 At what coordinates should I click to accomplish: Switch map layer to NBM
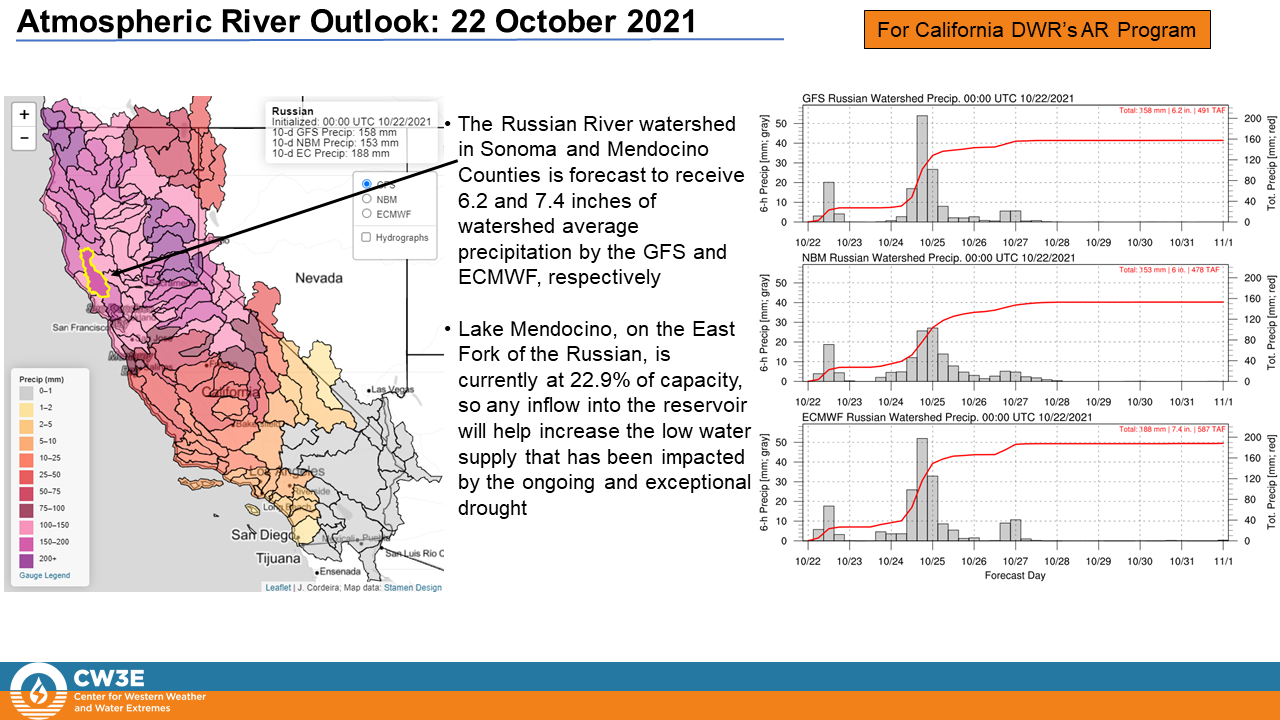(x=367, y=199)
